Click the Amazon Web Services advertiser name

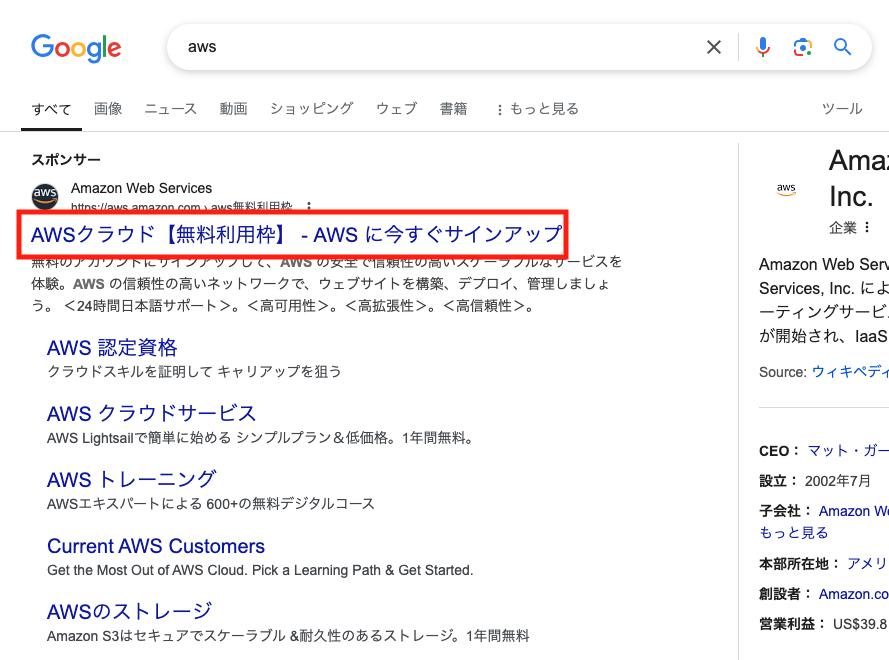click(x=141, y=188)
